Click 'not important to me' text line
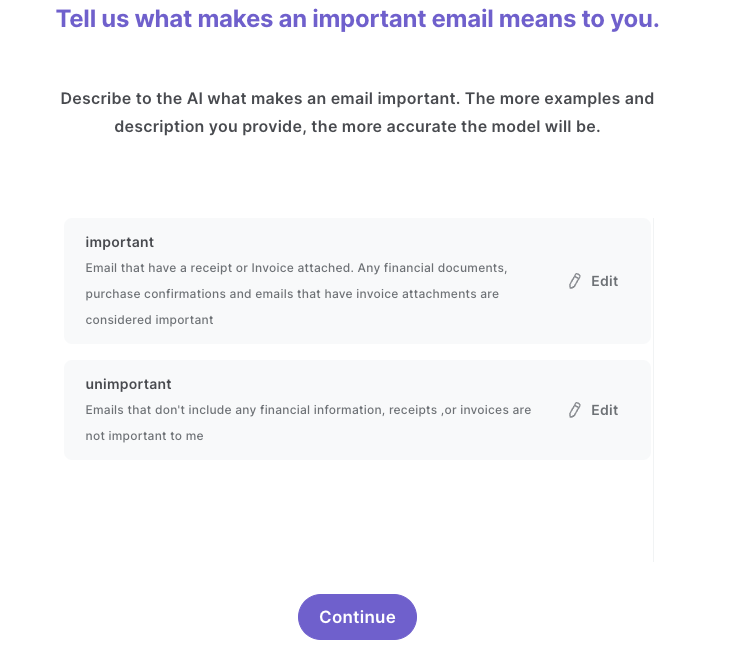This screenshot has width=733, height=671. pyautogui.click(x=144, y=436)
